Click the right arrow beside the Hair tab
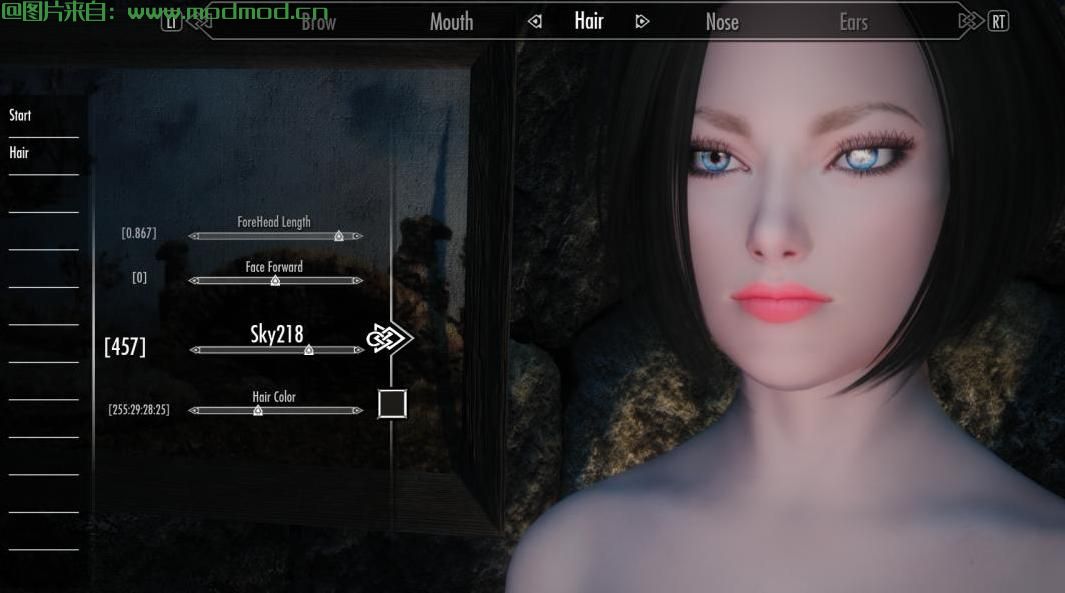The height and width of the screenshot is (593, 1065). 642,22
